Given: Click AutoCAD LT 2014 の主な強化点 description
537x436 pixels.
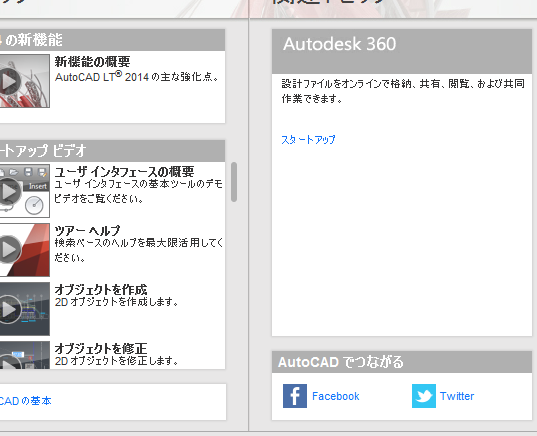Looking at the screenshot, I should click(137, 76).
